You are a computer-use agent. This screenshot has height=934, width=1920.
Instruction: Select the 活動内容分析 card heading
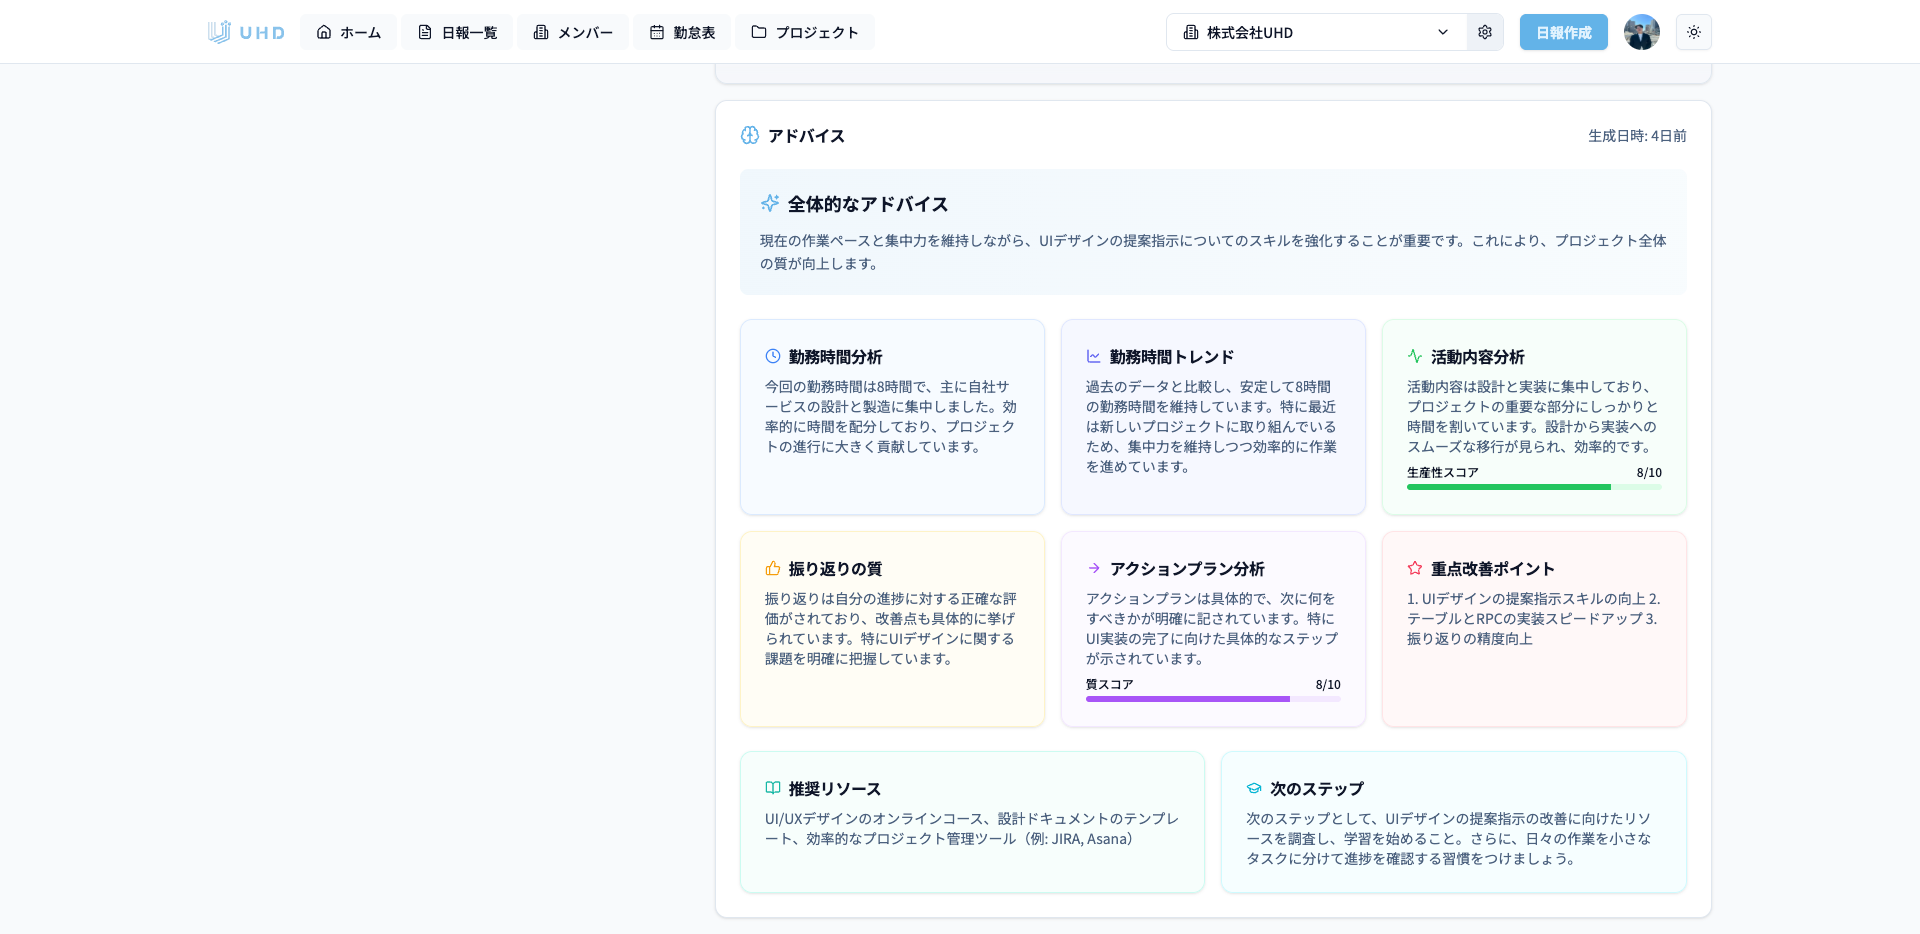(x=1478, y=357)
